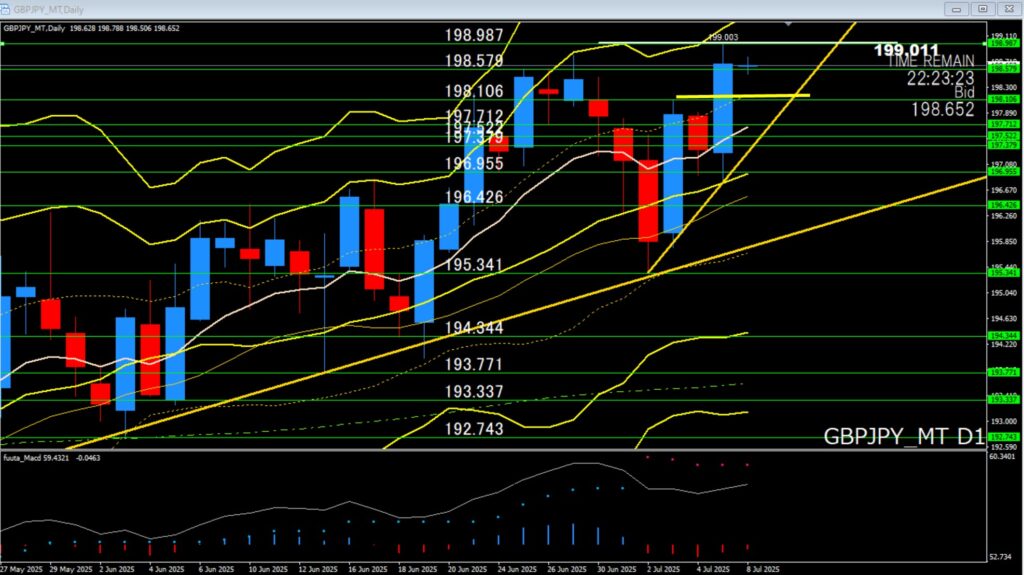Image resolution: width=1024 pixels, height=575 pixels.
Task: Click the white 193.337 level label on chart
Action: click(474, 392)
